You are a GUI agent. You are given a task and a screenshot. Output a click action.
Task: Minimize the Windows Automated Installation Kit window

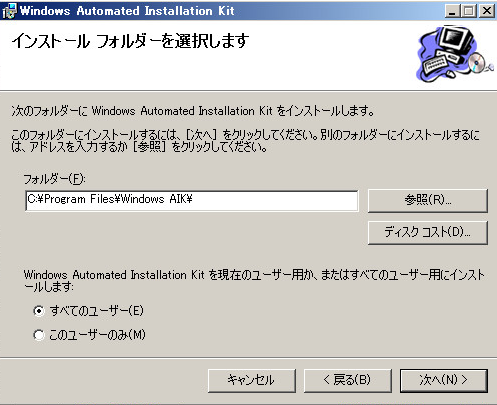coord(452,11)
